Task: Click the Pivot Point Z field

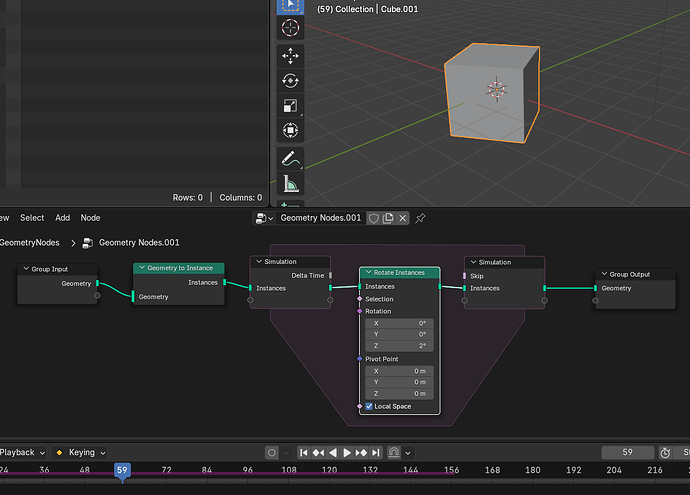Action: coord(399,394)
